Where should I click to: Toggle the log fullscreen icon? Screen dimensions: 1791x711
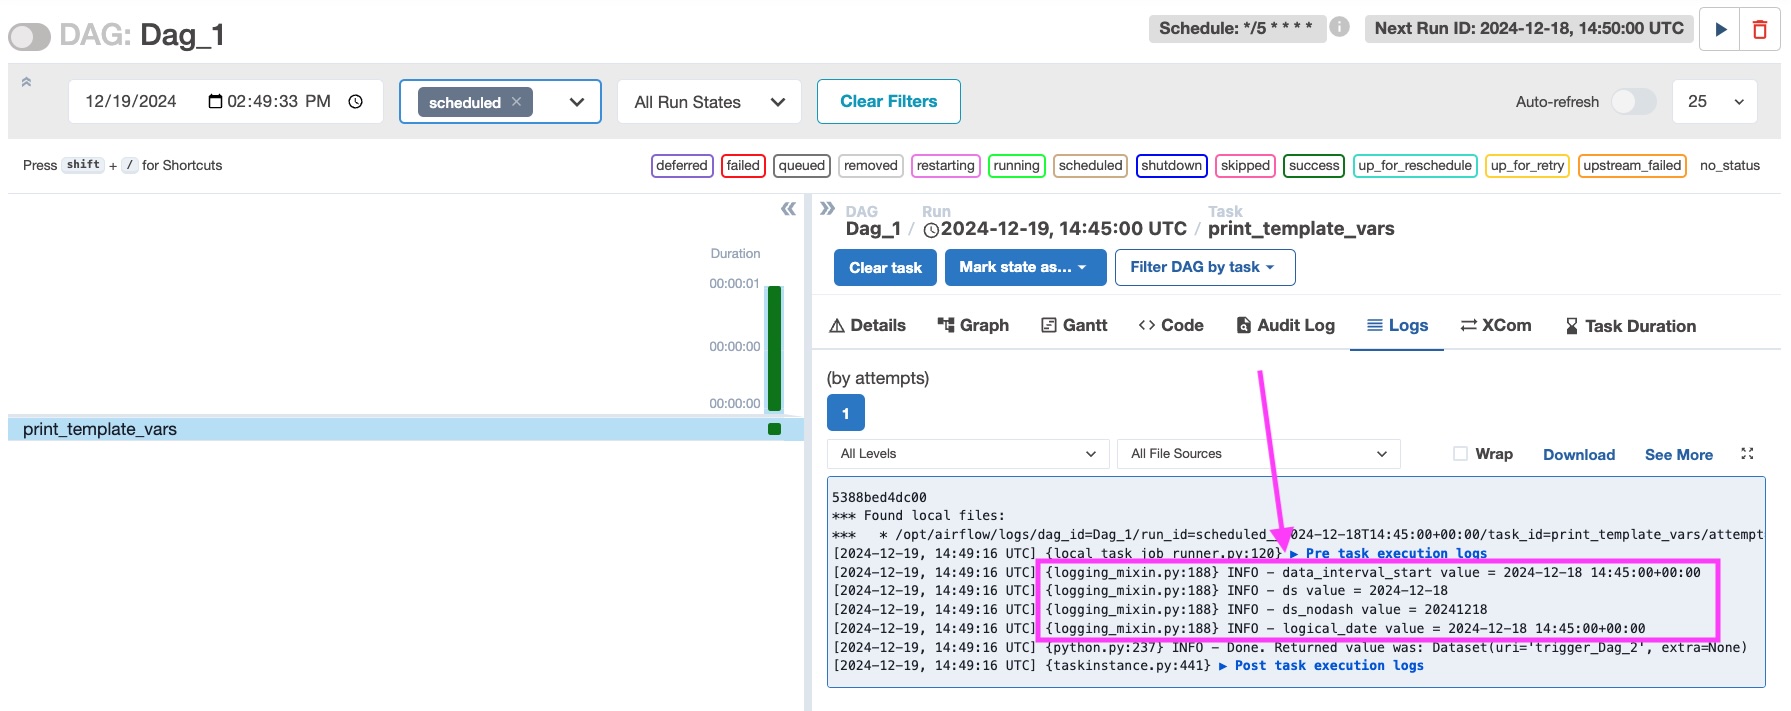tap(1747, 454)
